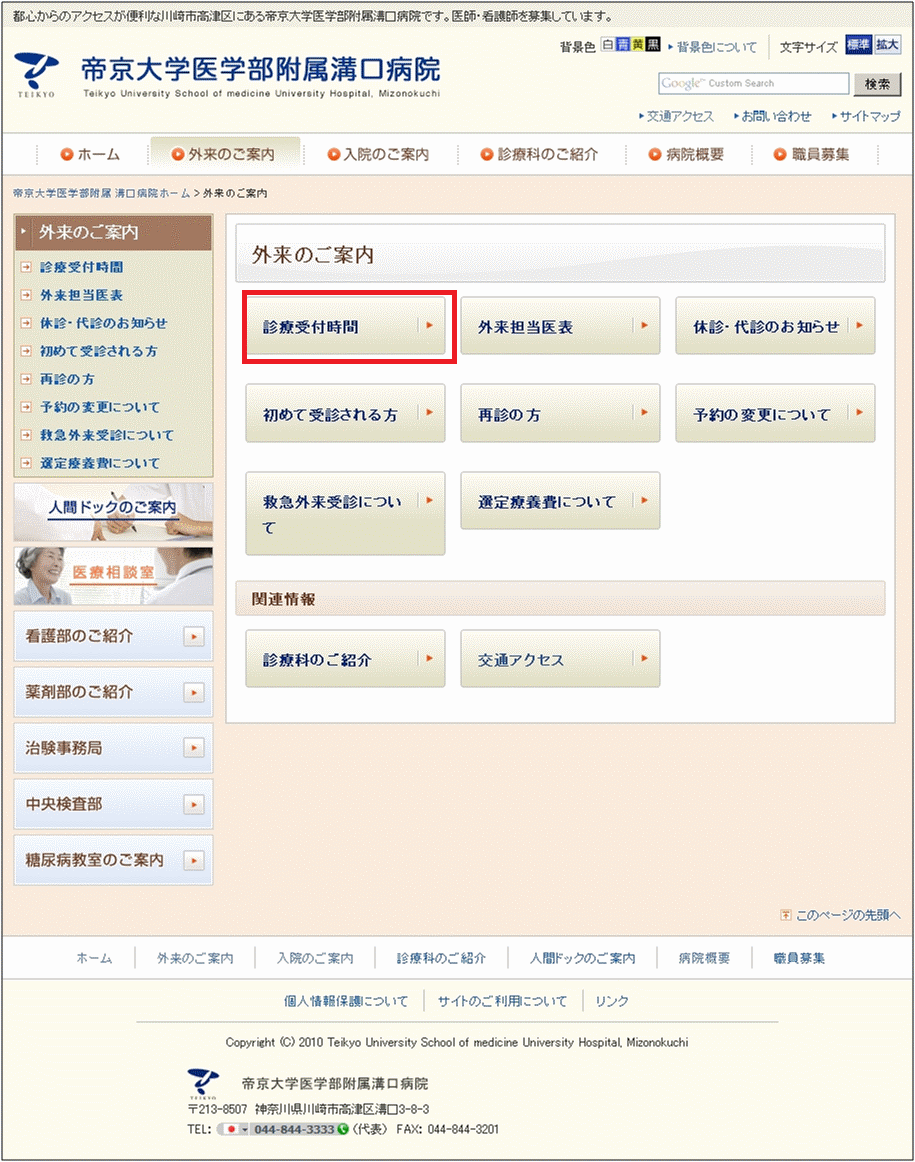Open sidebar link 選定療養費について
Viewport: 915px width, 1162px height.
[100, 463]
